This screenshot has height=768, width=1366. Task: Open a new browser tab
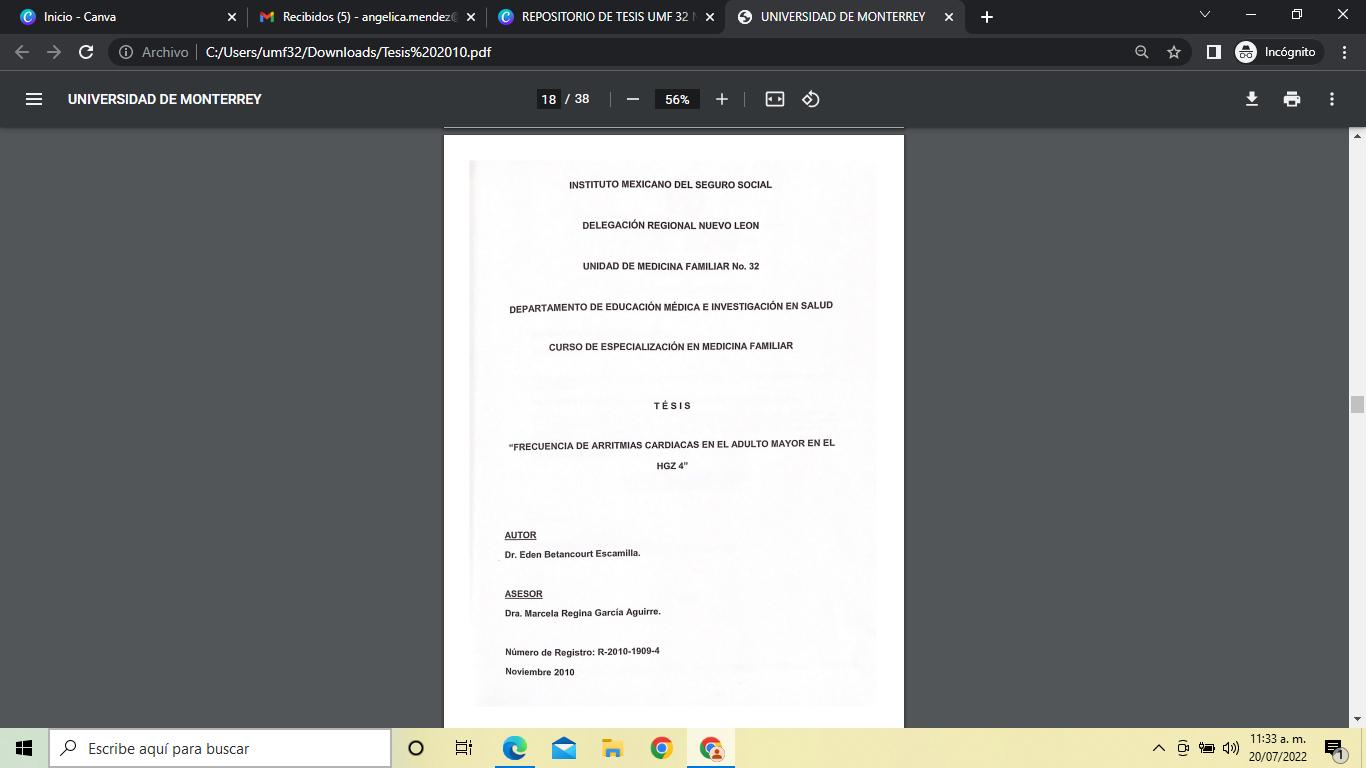click(x=987, y=17)
